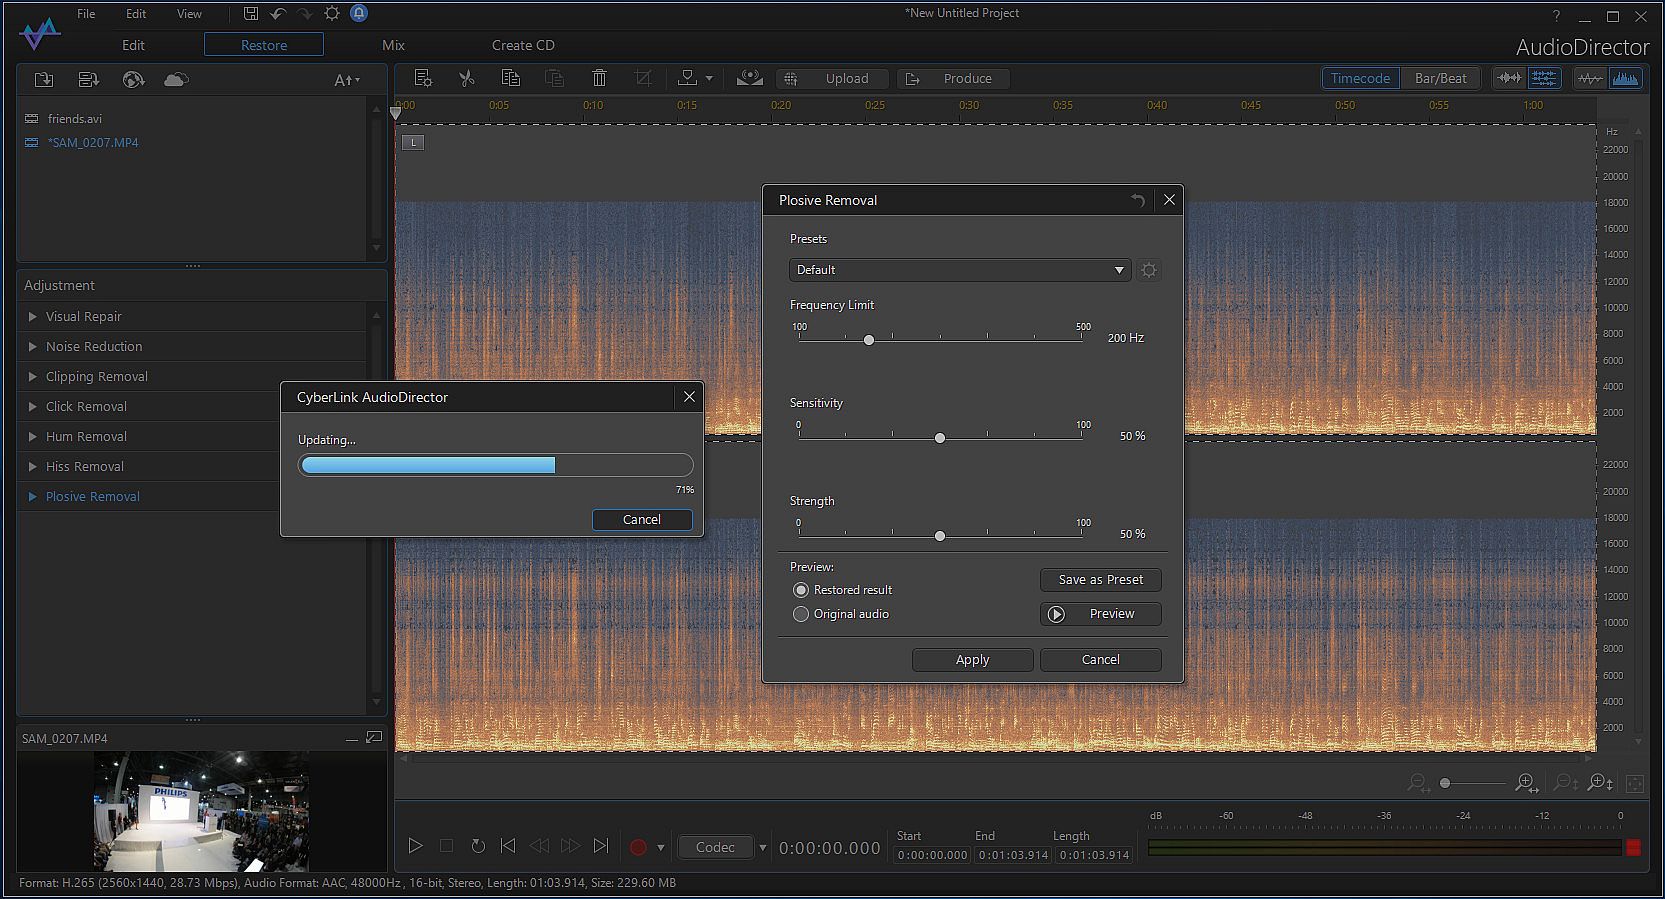Open the File menu
Screen dimensions: 1665x899
[x=87, y=14]
